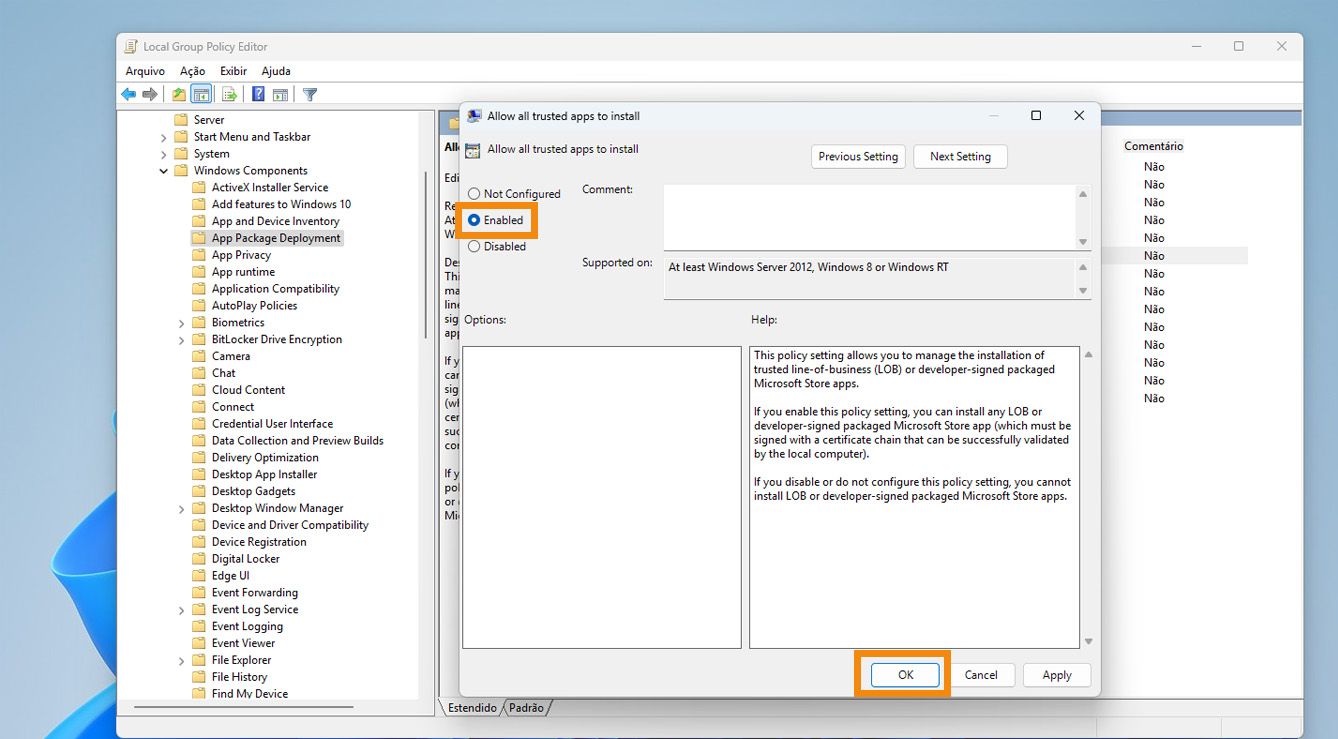Select App Package Deployment in the tree
The image size is (1338, 739).
point(276,238)
